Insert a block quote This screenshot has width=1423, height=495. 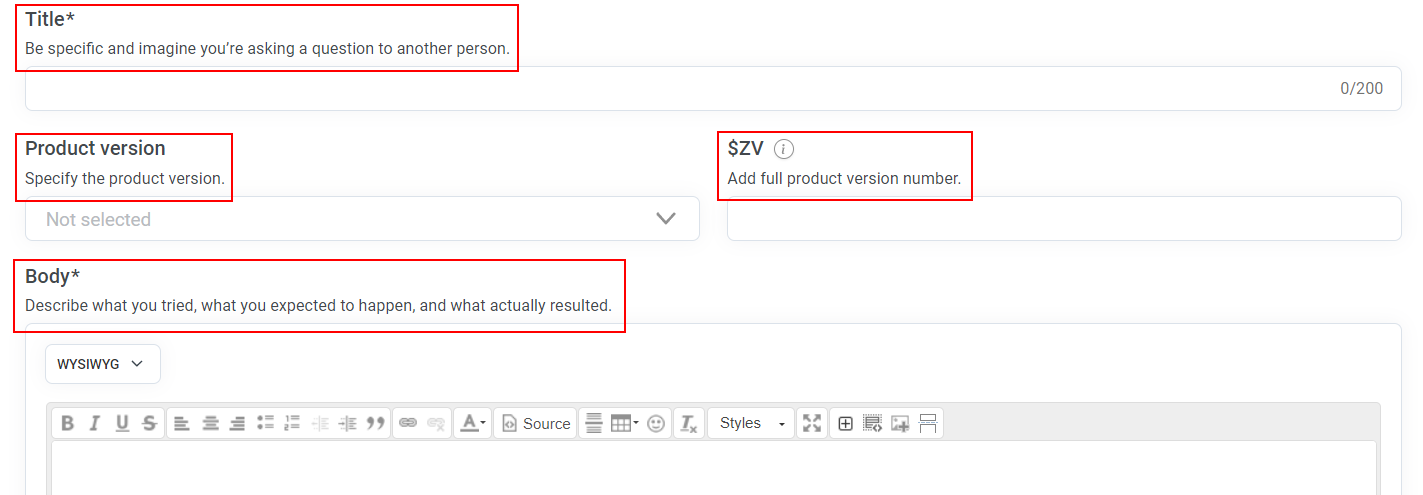pyautogui.click(x=376, y=424)
